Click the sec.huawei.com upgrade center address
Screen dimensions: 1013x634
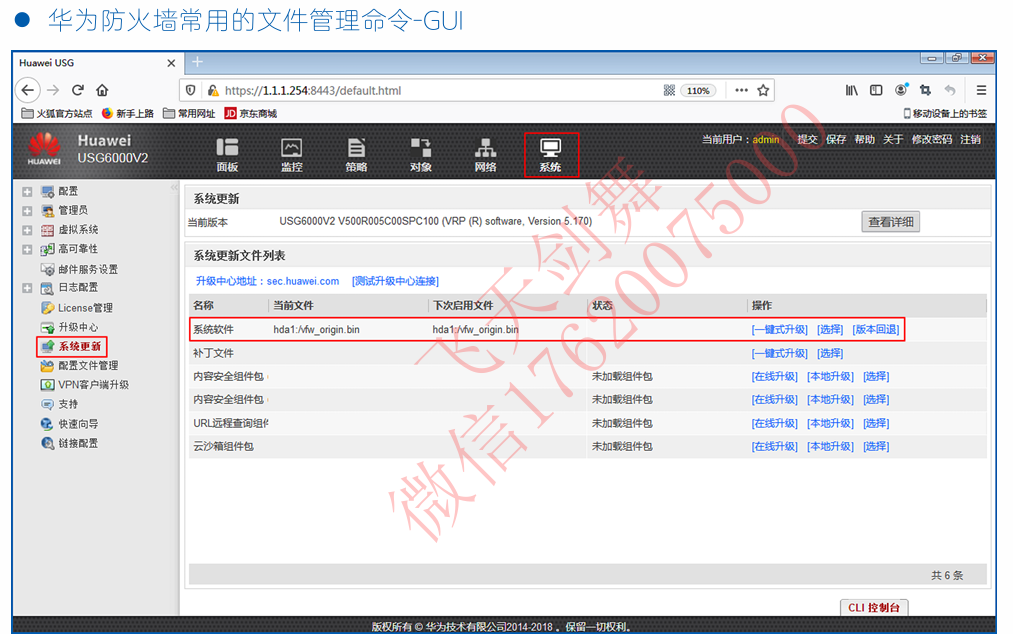303,281
